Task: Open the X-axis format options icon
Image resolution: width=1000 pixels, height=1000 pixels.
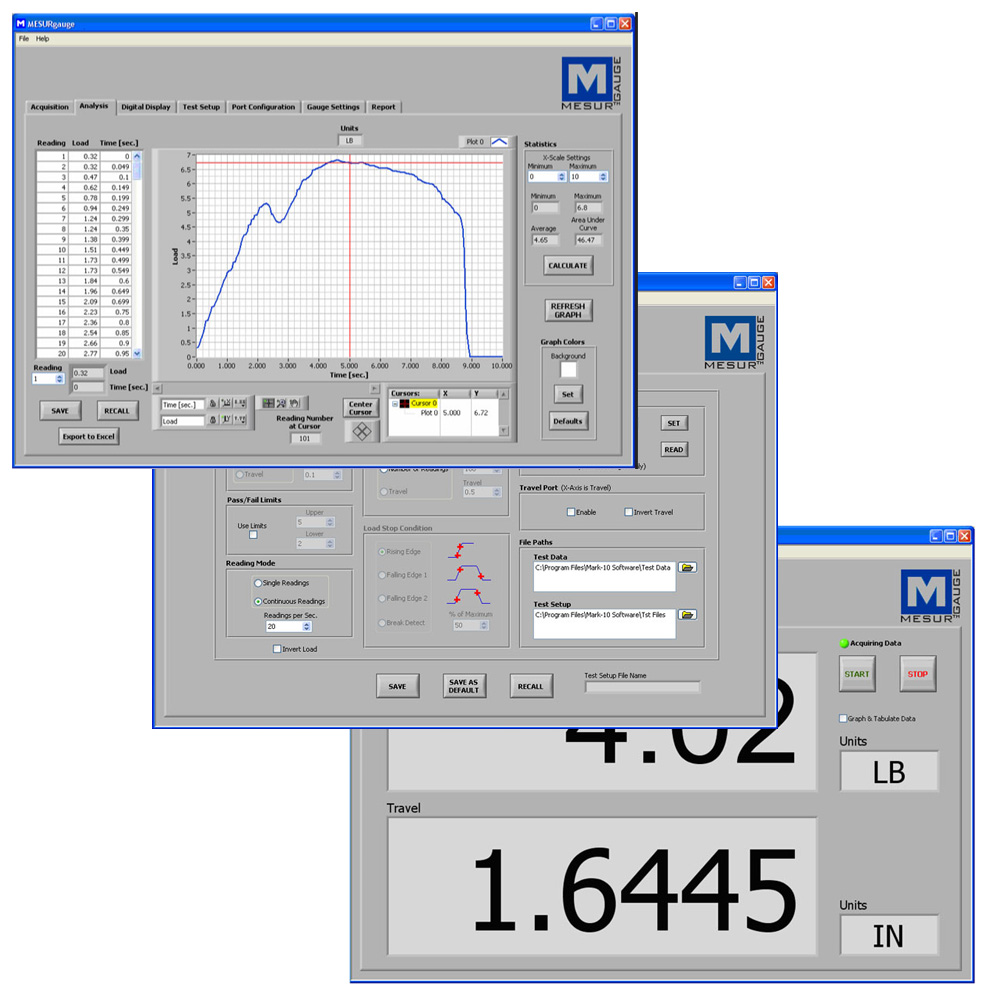Action: [x=240, y=404]
